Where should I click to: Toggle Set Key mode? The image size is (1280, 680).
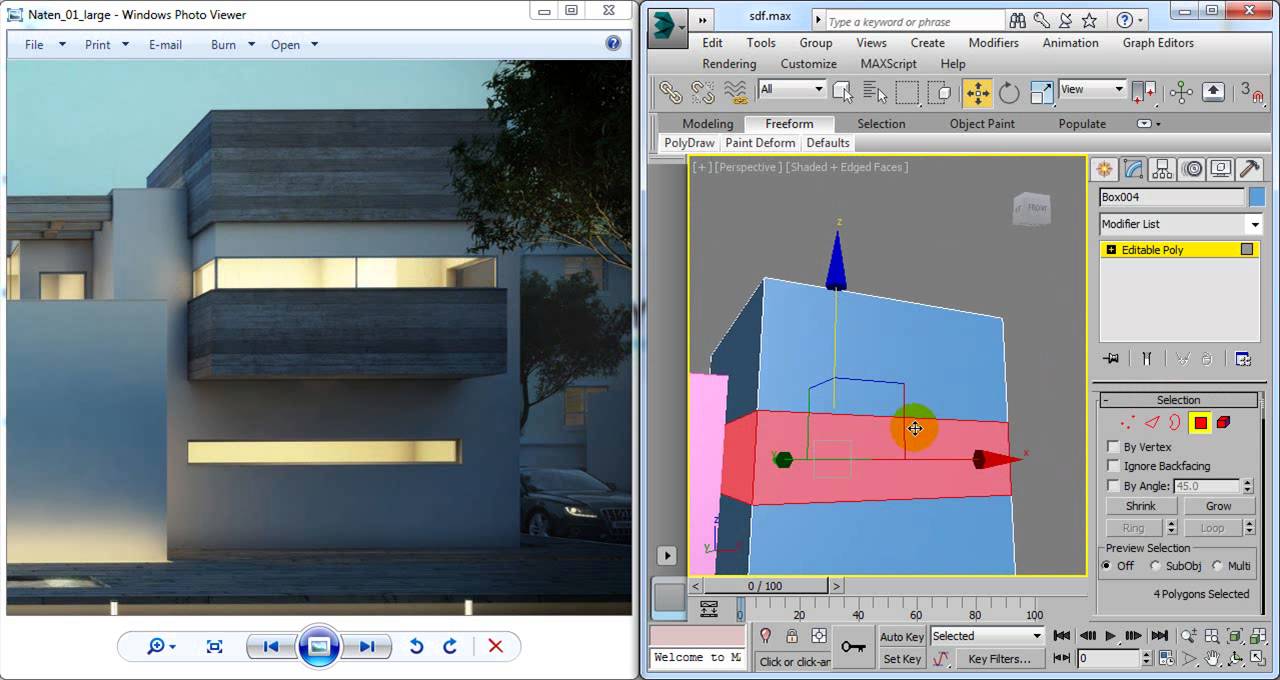(x=901, y=659)
